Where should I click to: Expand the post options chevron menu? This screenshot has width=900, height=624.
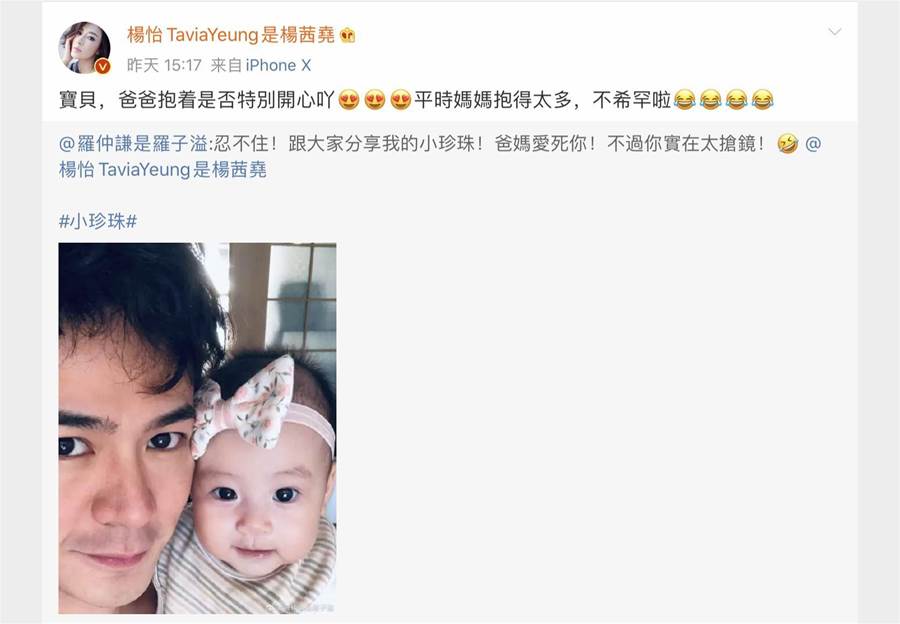point(835,32)
